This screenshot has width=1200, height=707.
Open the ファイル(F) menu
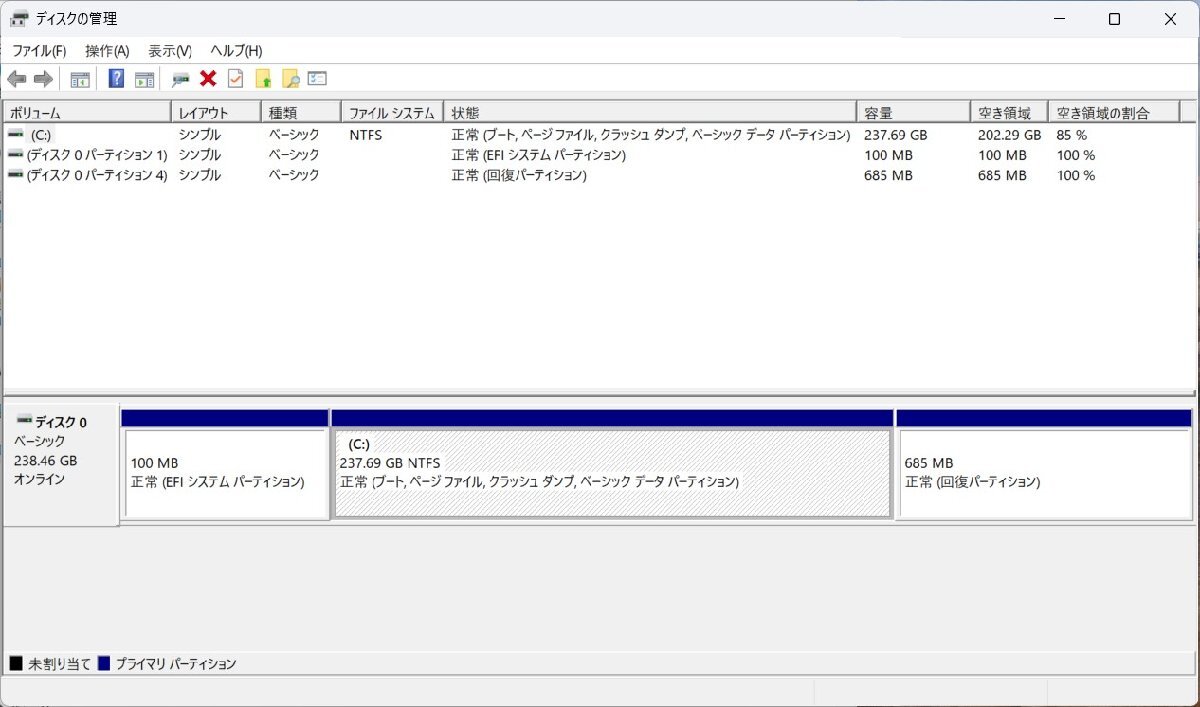point(39,51)
